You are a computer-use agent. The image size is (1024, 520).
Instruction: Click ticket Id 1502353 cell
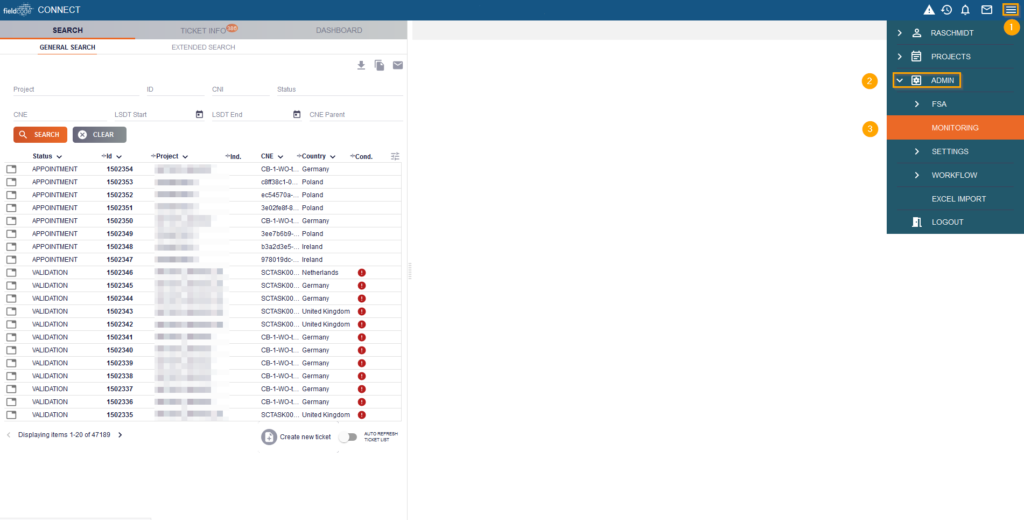coord(120,182)
